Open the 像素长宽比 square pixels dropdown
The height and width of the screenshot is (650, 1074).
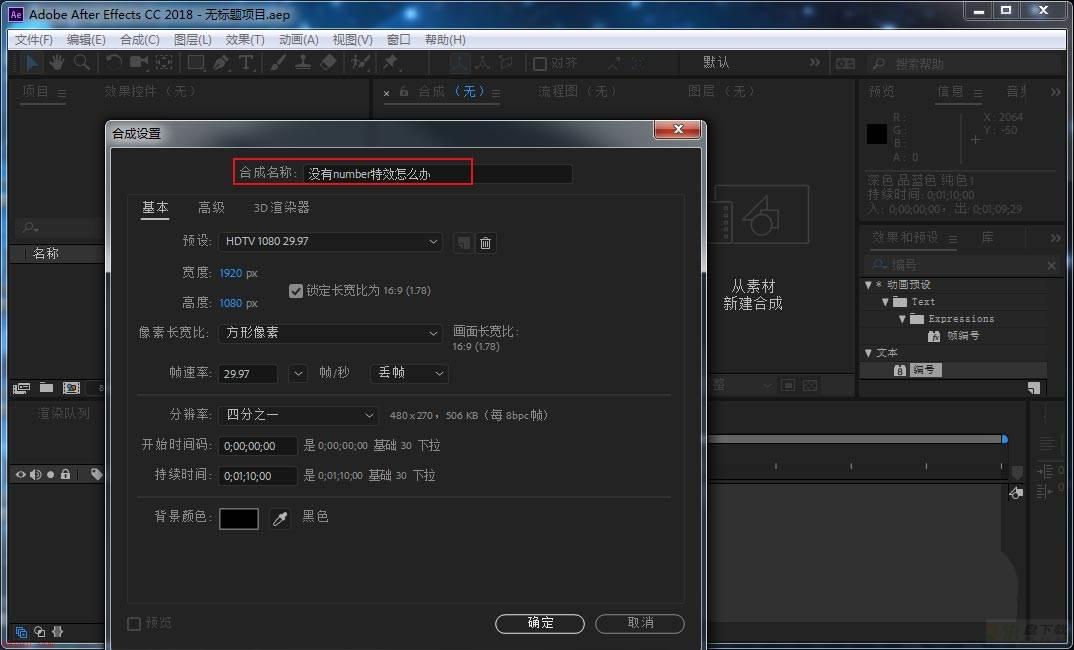(330, 333)
